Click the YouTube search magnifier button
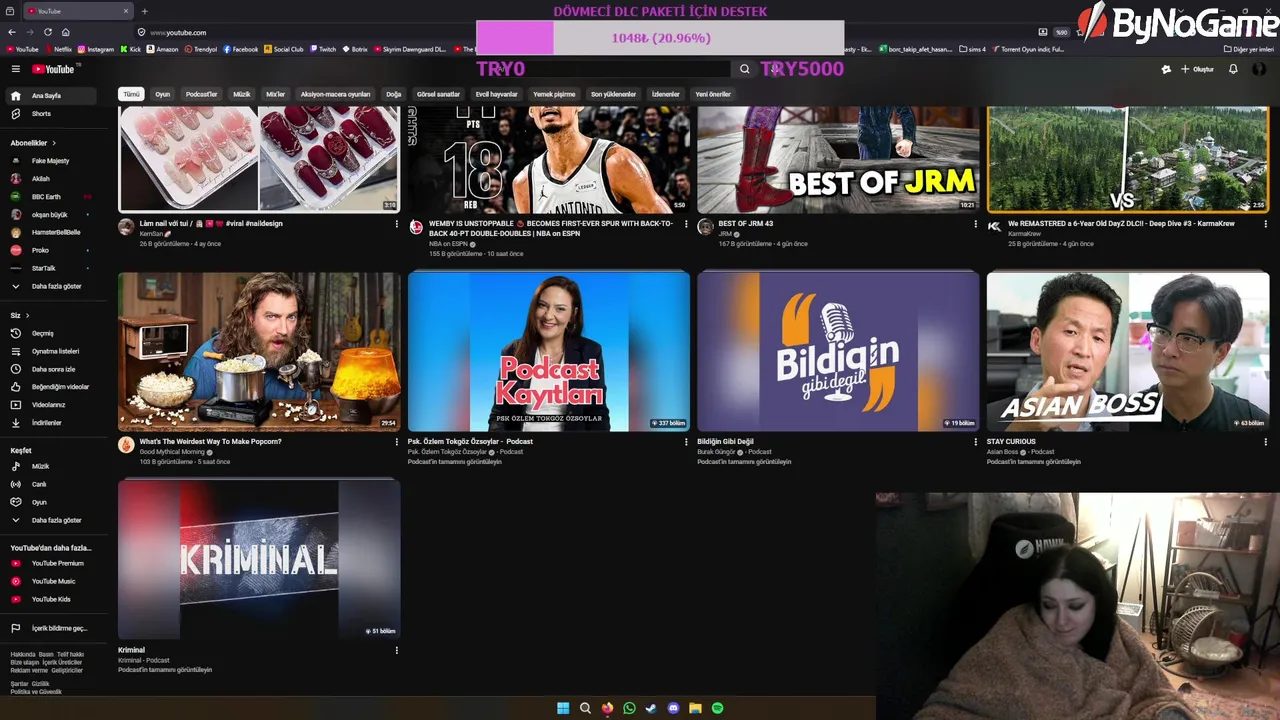1280x720 pixels. click(744, 69)
